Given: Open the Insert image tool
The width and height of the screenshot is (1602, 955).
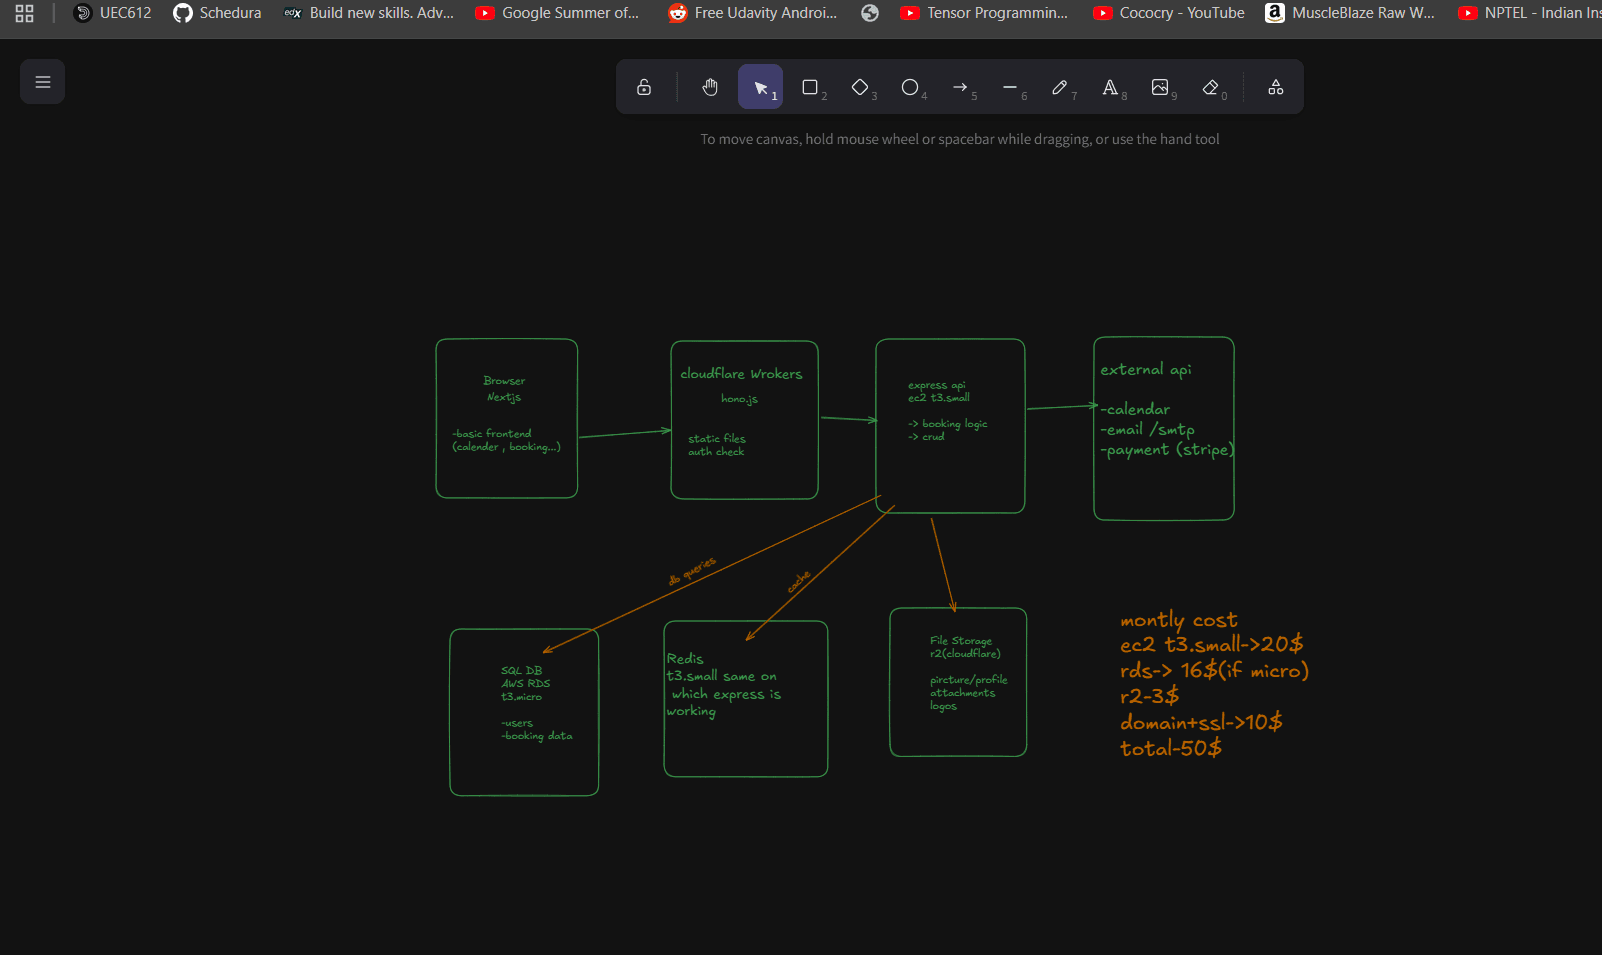Looking at the screenshot, I should coord(1161,87).
